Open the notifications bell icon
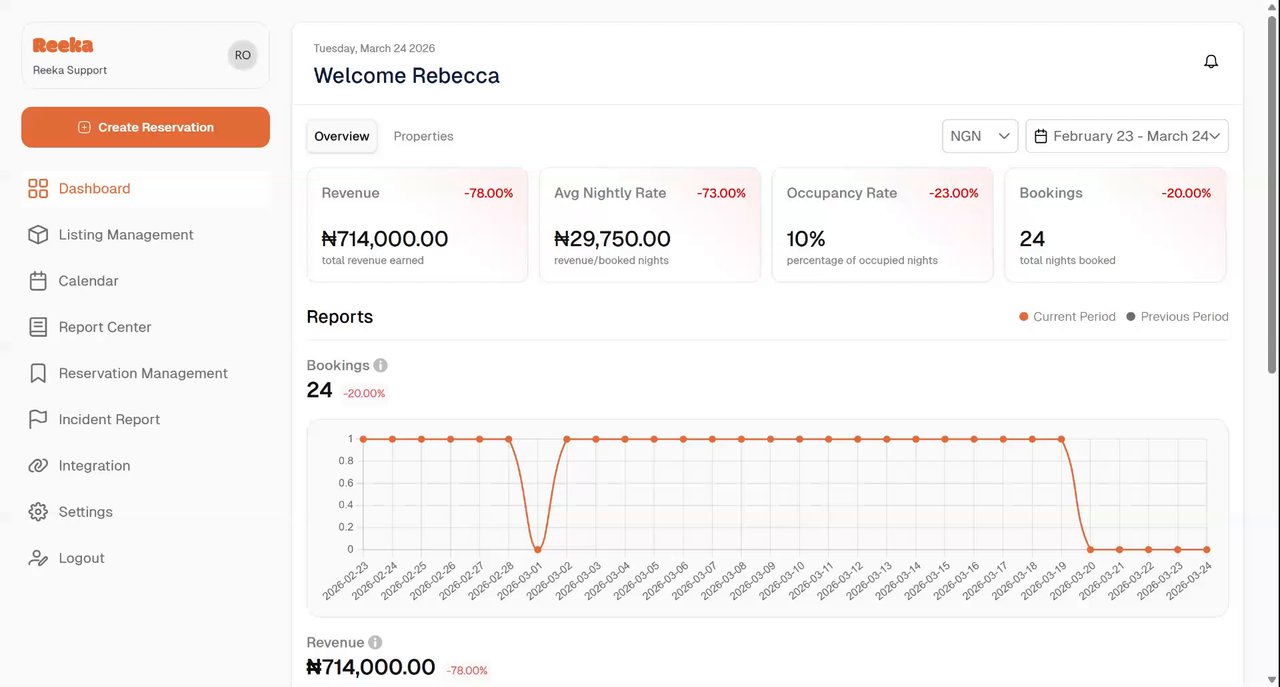 (x=1211, y=62)
